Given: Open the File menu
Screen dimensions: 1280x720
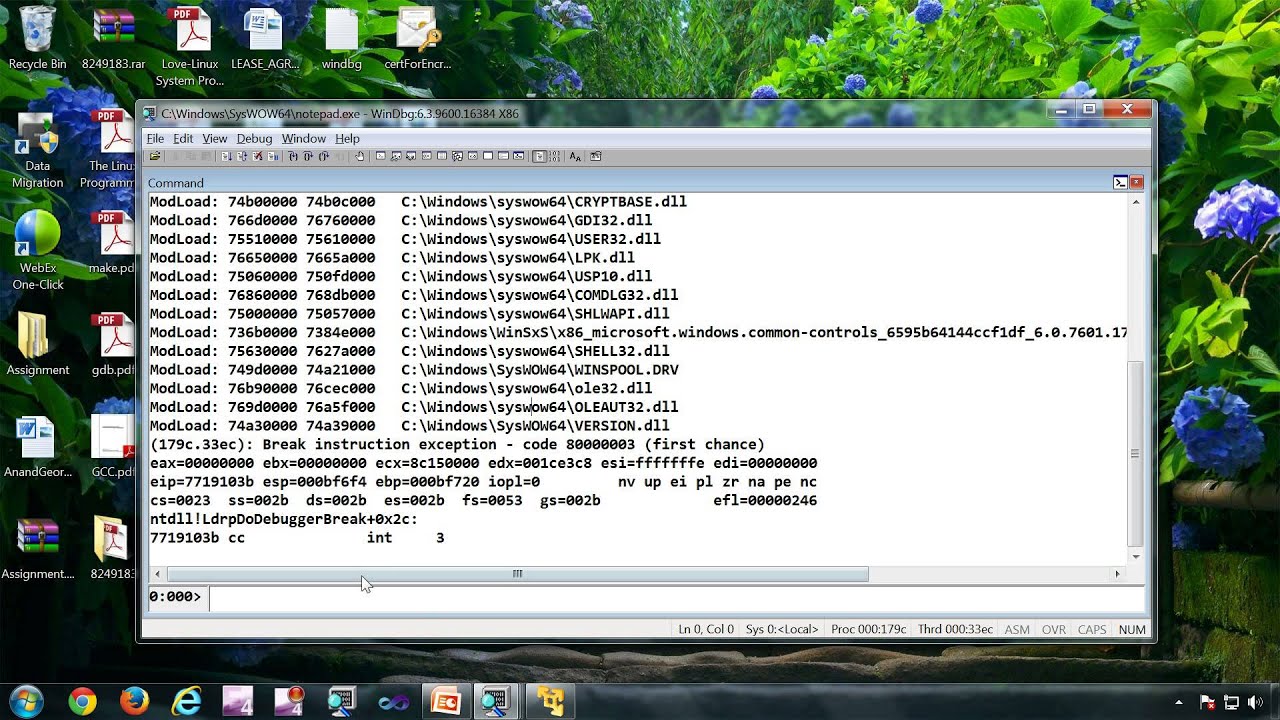Looking at the screenshot, I should tap(155, 138).
